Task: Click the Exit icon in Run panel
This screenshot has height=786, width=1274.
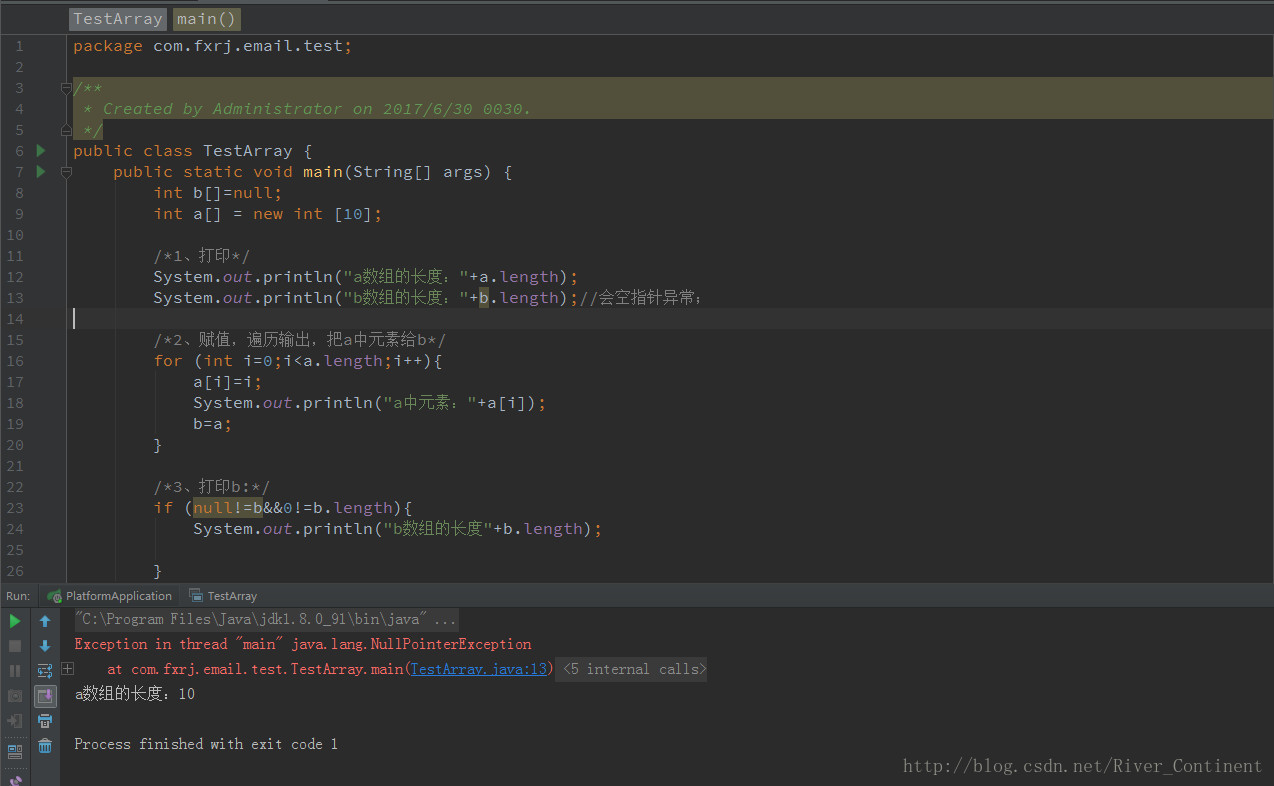Action: [15, 721]
